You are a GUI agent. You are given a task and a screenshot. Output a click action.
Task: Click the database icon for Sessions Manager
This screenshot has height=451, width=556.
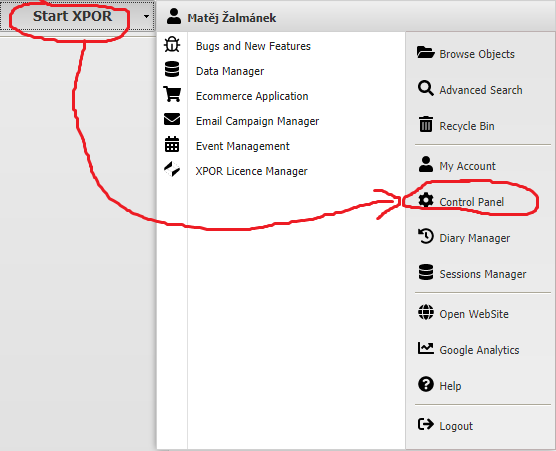[x=426, y=272]
